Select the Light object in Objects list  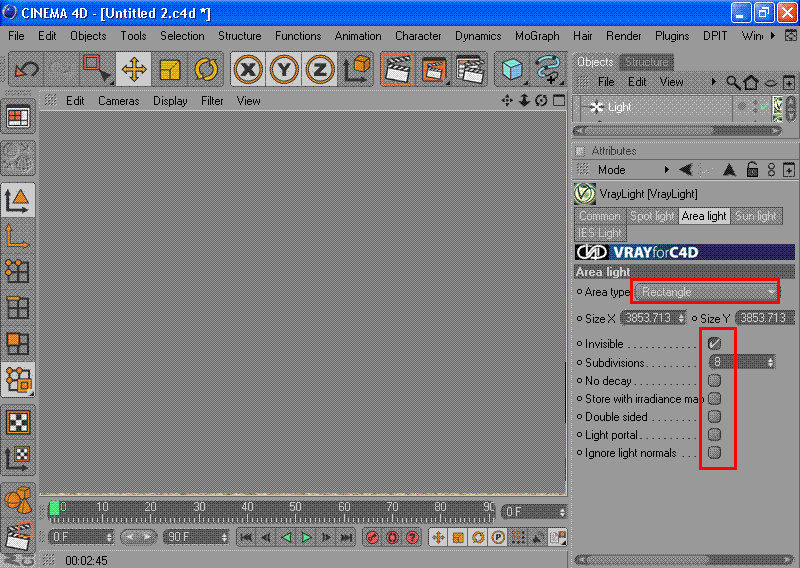[619, 107]
